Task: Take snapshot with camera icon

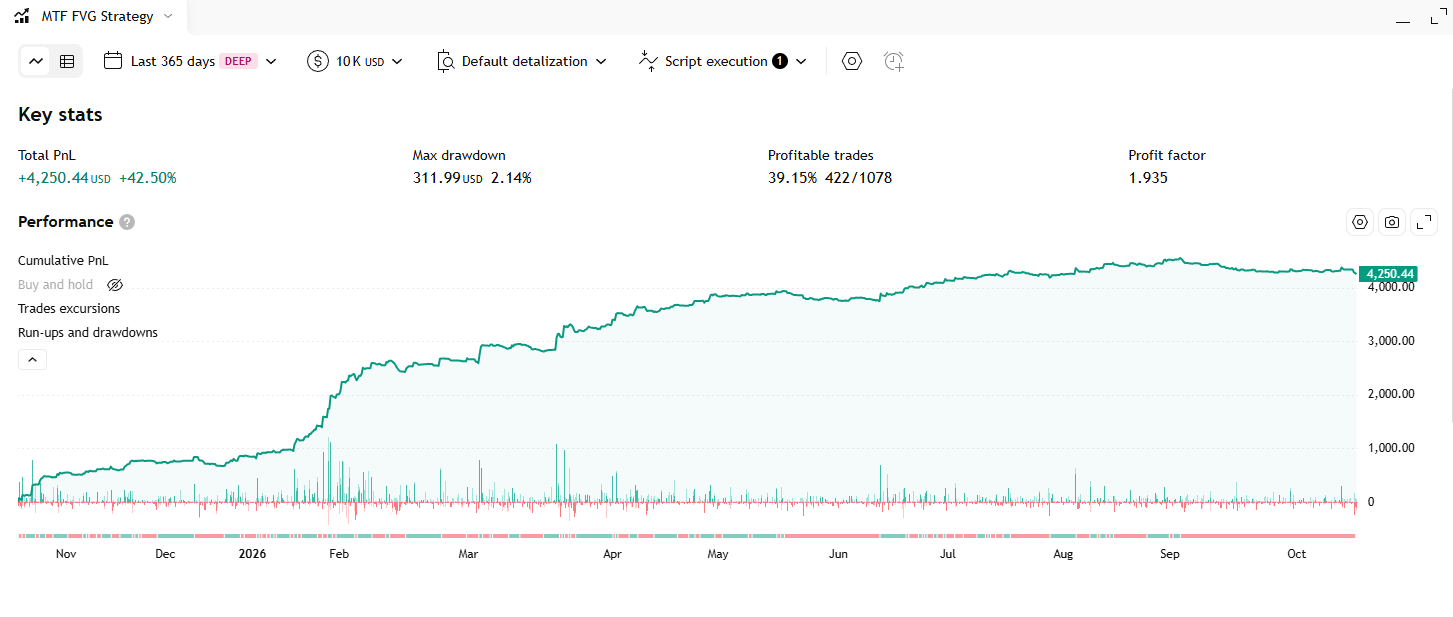Action: [x=1392, y=222]
